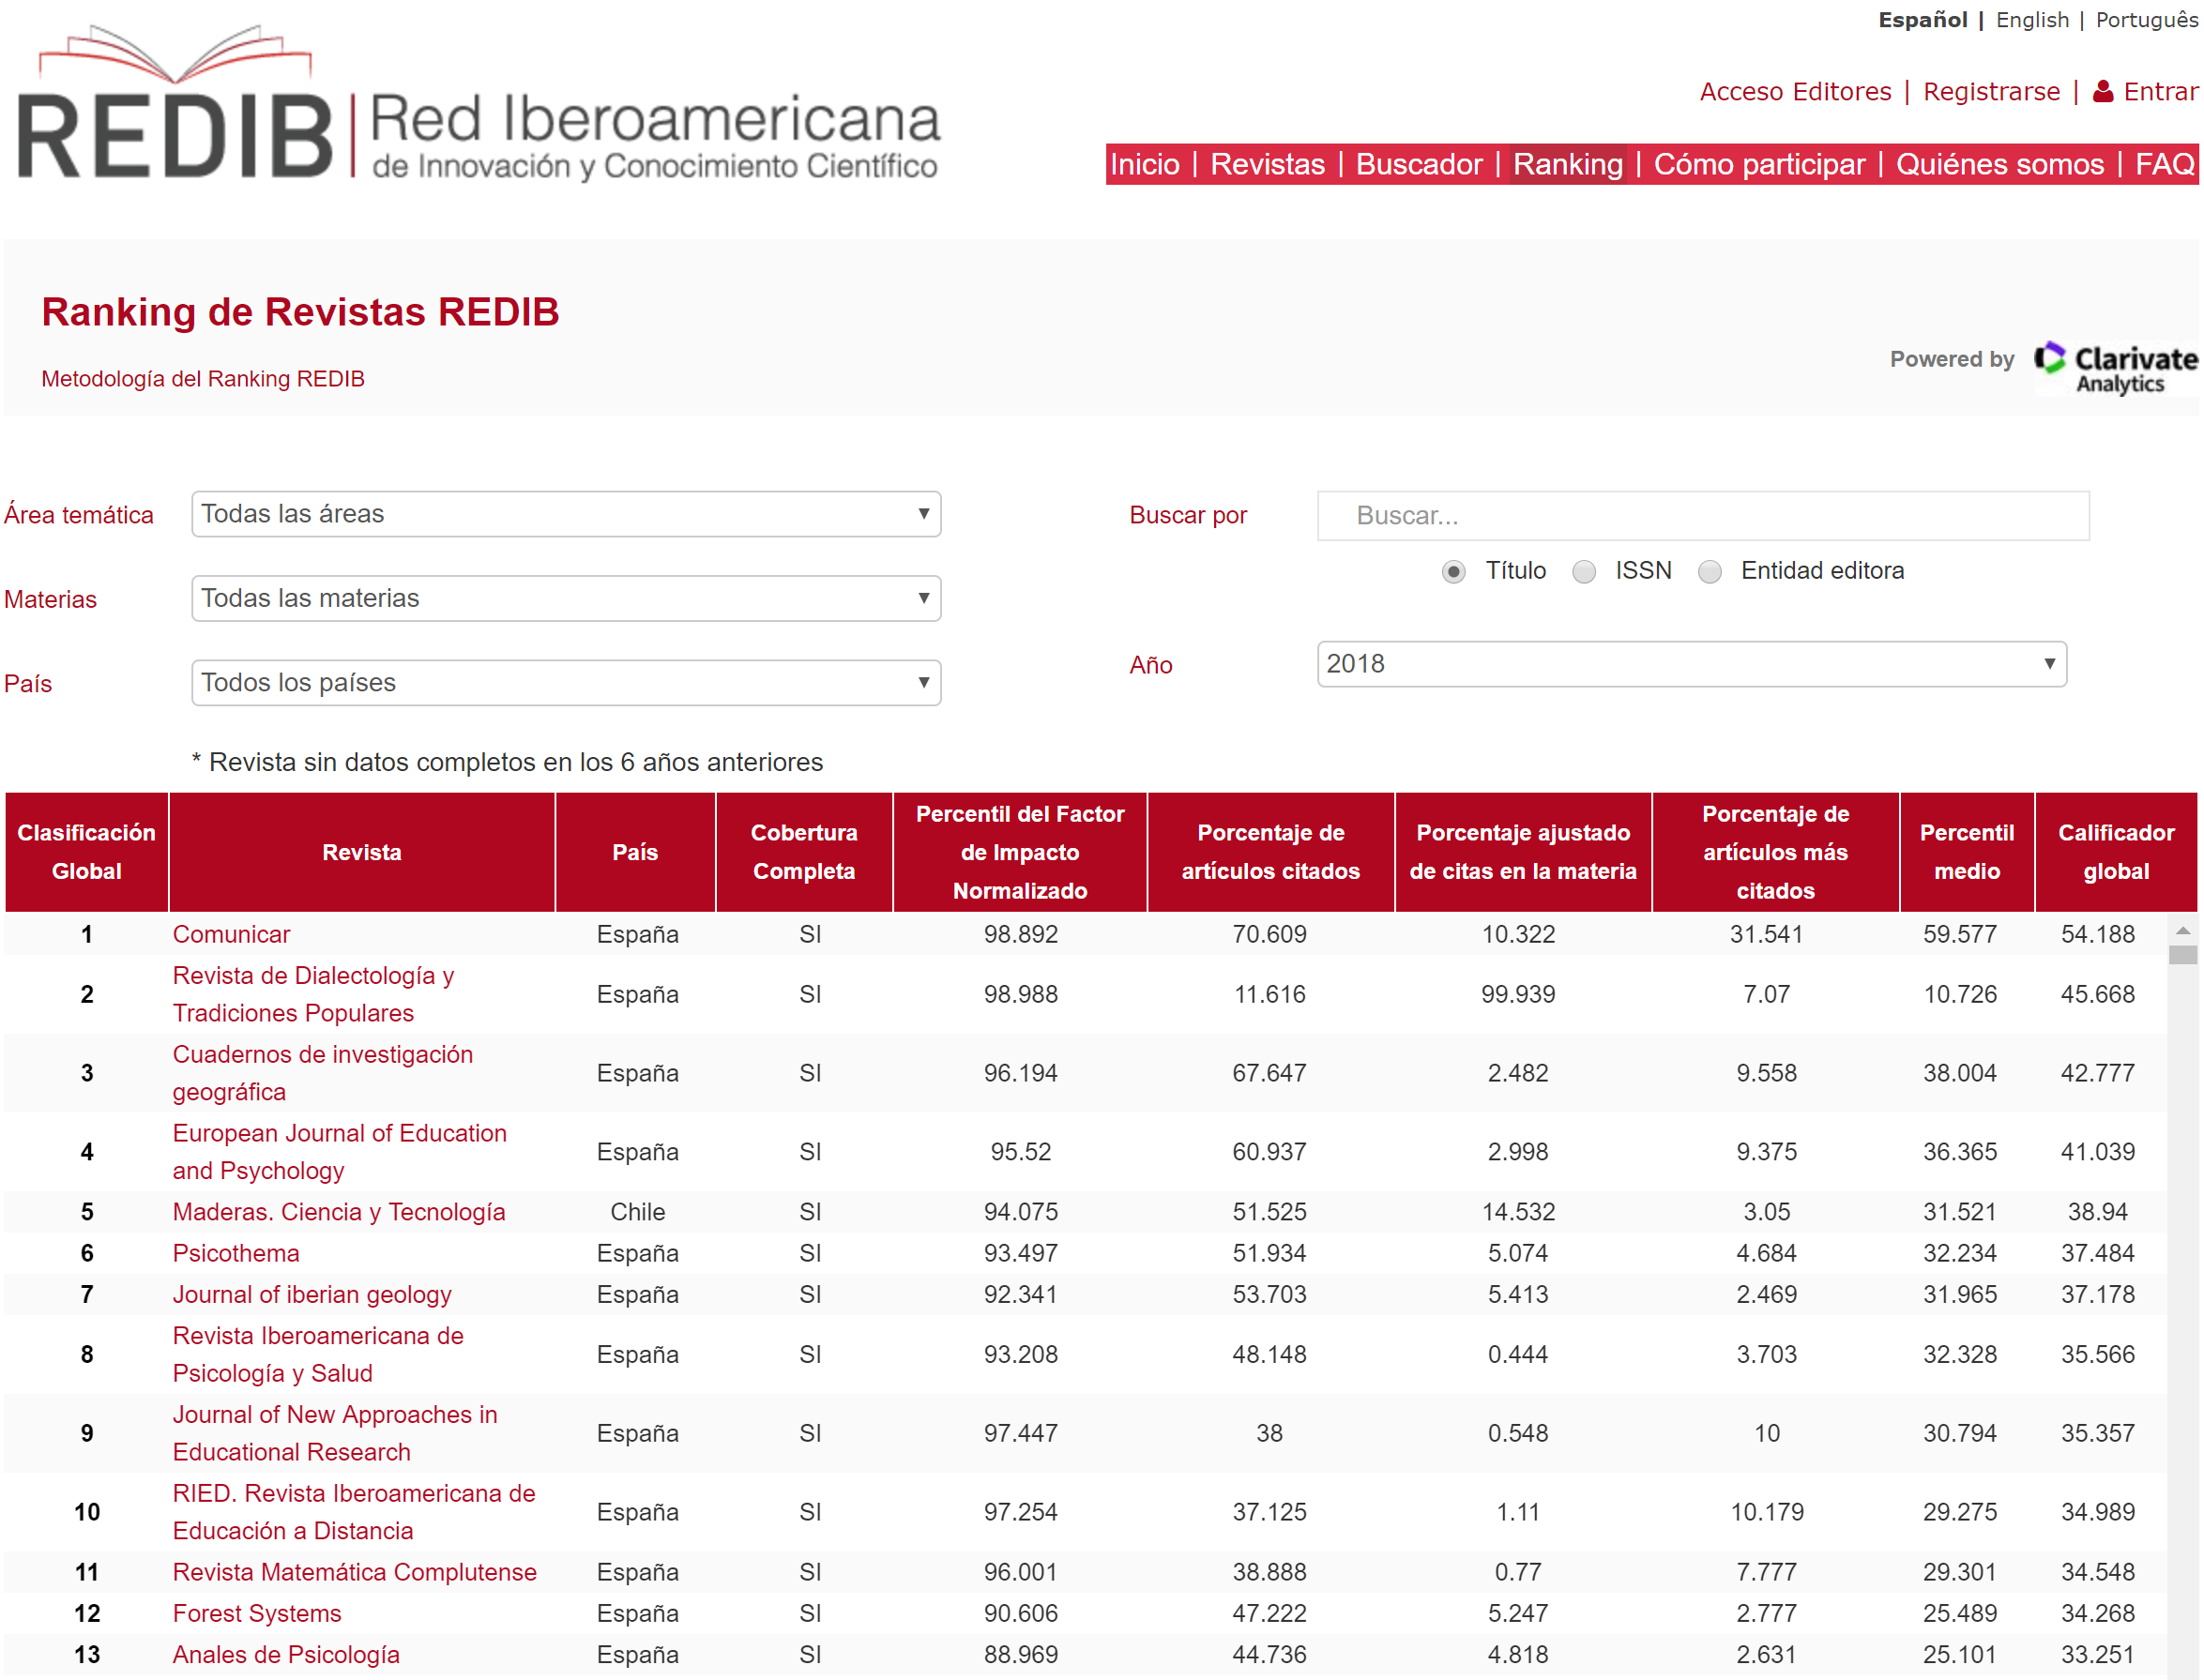Switch language to English
The image size is (2204, 1680).
tap(2032, 20)
